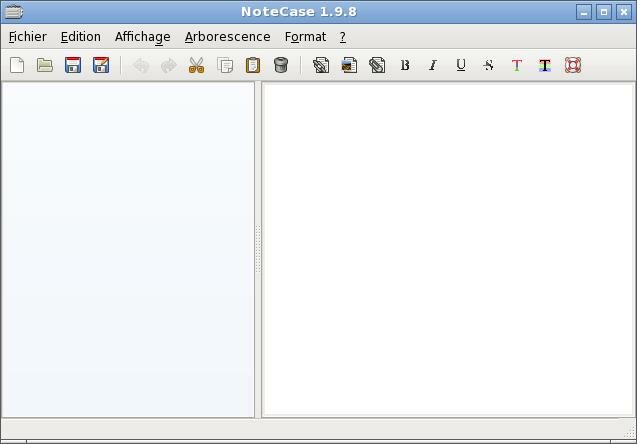Close the NoteCase window
This screenshot has height=444, width=637.
[x=624, y=12]
